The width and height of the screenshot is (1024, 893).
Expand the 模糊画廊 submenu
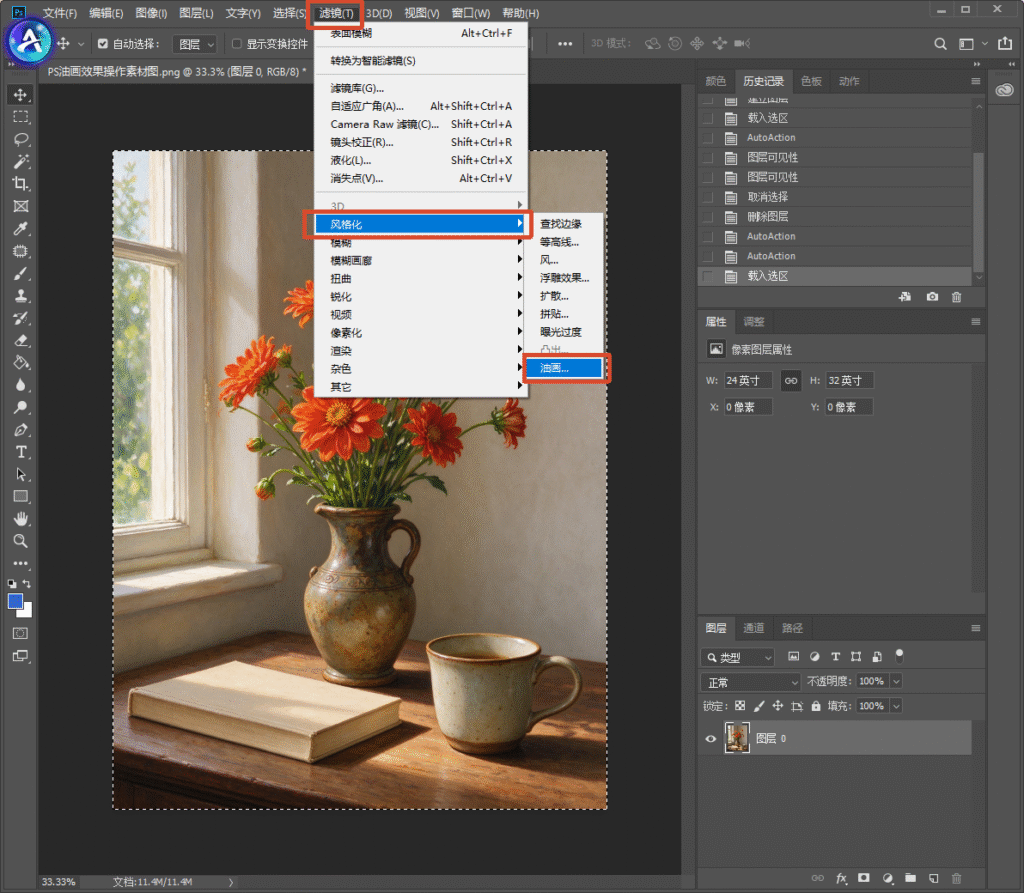[421, 261]
